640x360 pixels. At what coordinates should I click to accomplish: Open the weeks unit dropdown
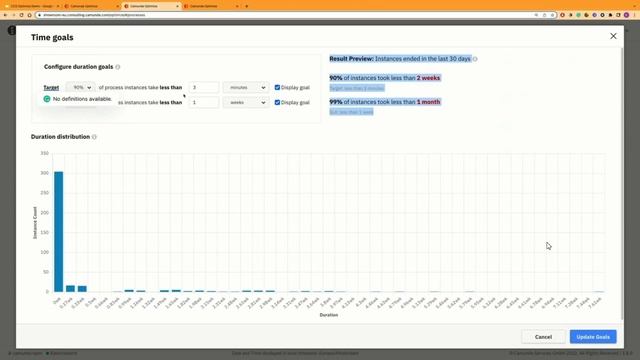tap(247, 102)
